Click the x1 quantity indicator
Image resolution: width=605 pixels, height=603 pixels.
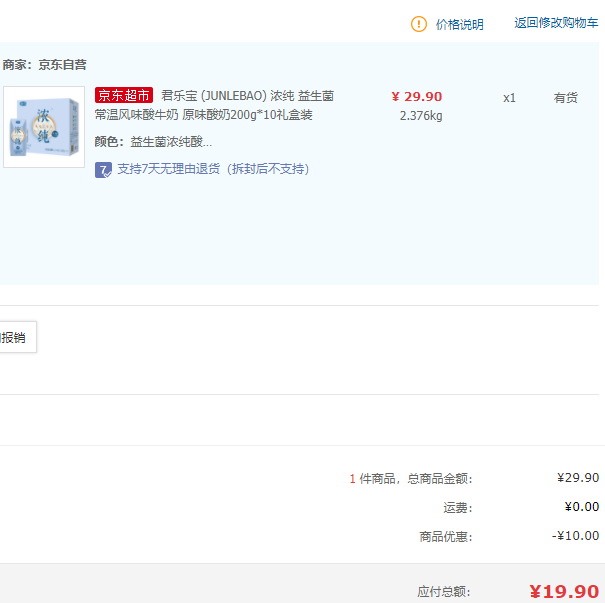pyautogui.click(x=509, y=98)
